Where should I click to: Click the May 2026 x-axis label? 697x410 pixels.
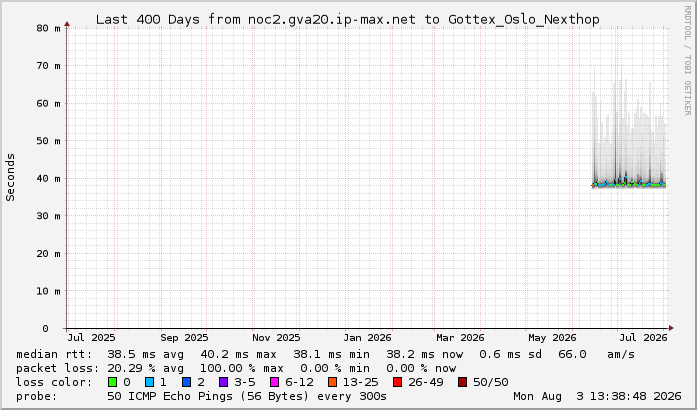[x=552, y=338]
